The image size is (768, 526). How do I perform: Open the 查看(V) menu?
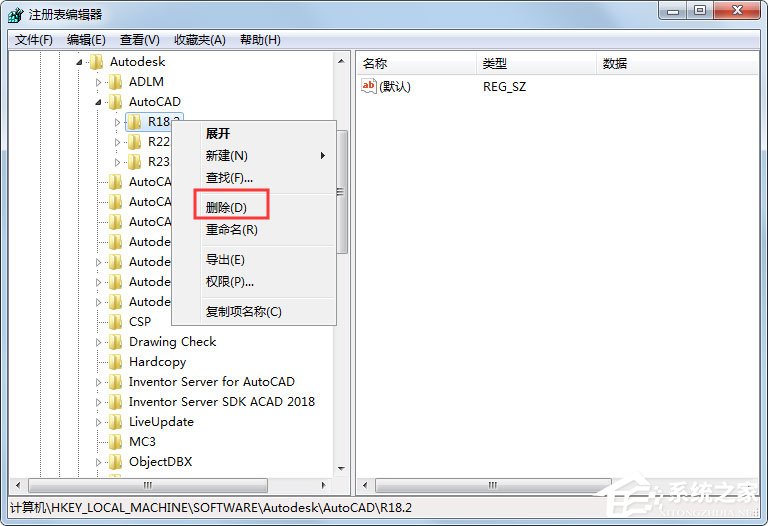tap(140, 40)
